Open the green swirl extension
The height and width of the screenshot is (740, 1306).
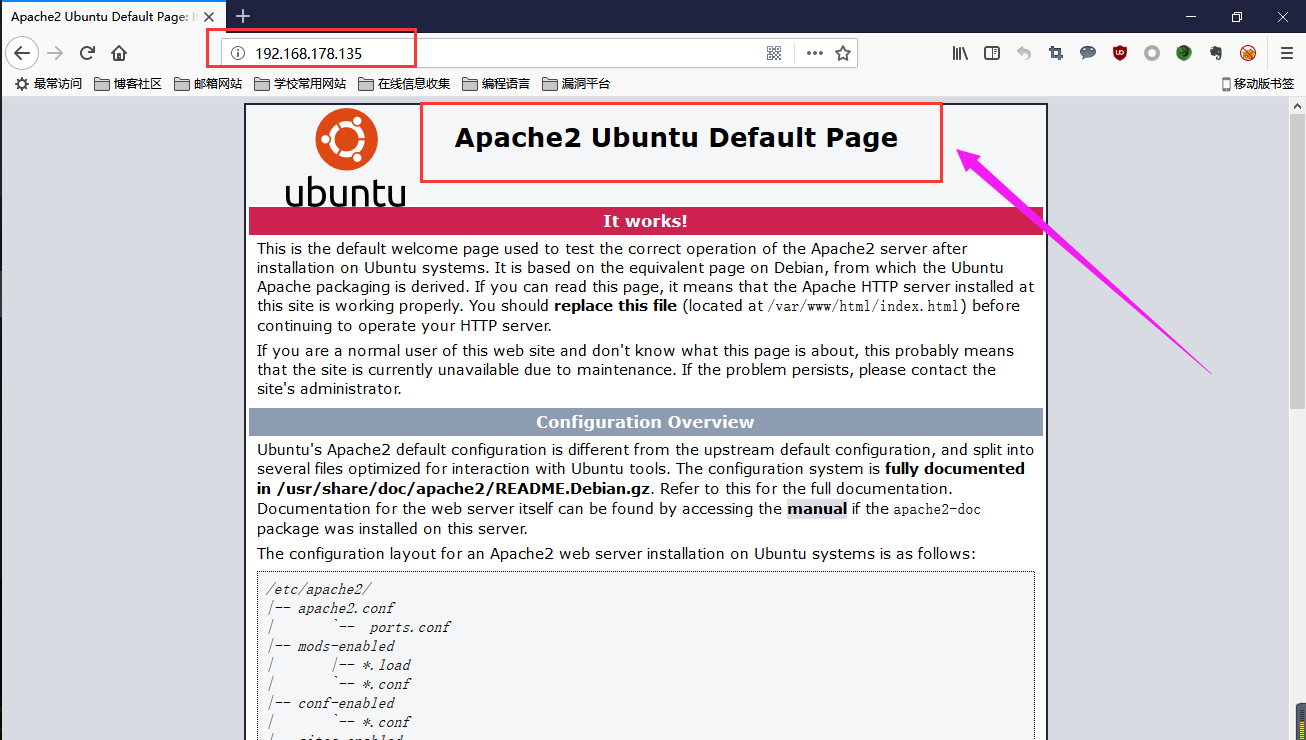tap(1184, 53)
